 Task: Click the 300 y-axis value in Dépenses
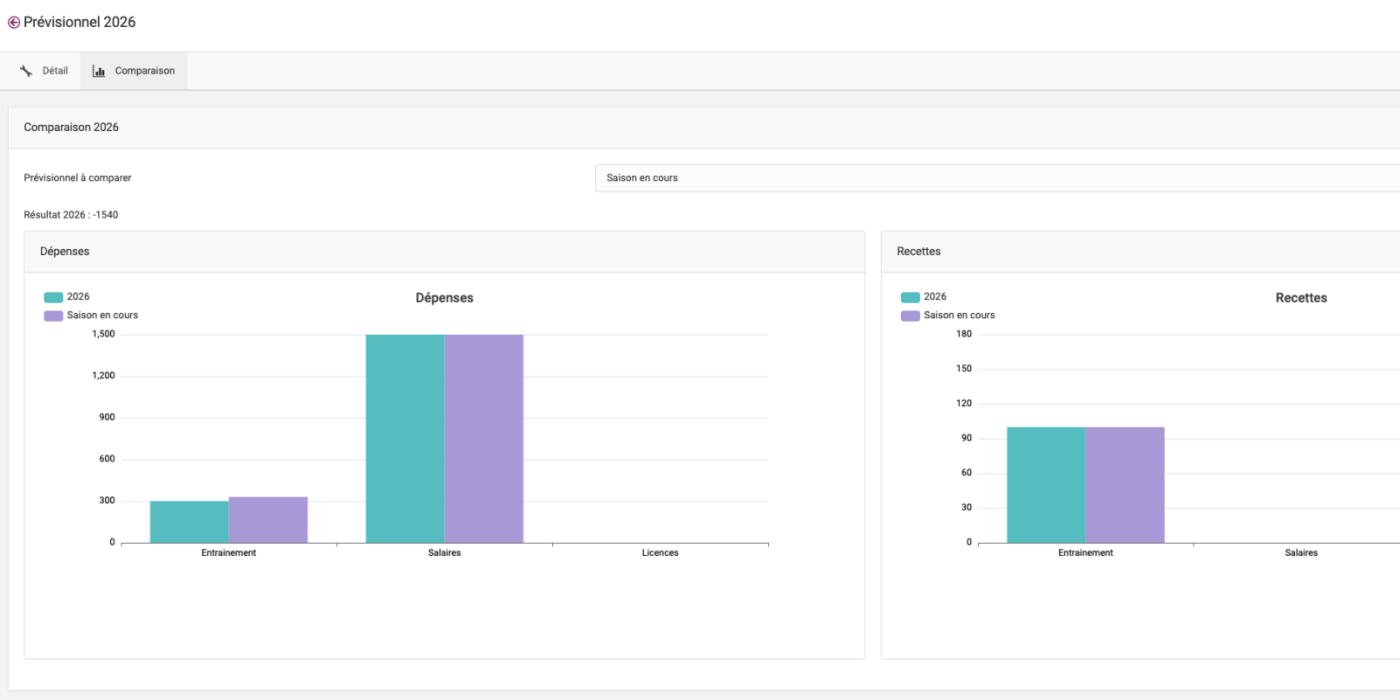106,501
